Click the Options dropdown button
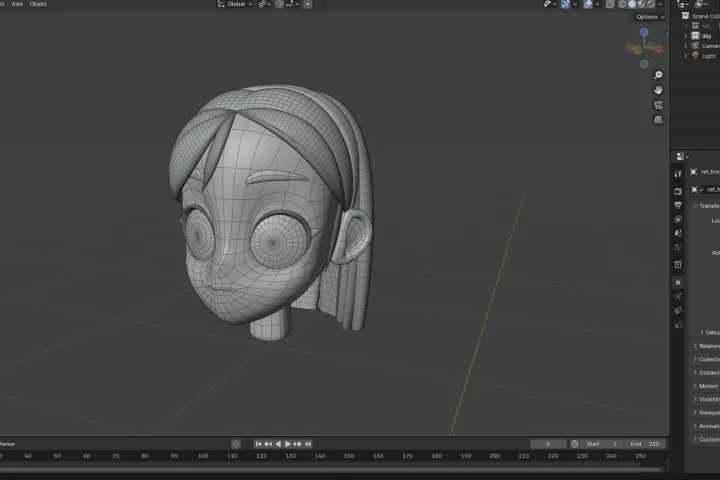This screenshot has height=480, width=720. (x=648, y=17)
